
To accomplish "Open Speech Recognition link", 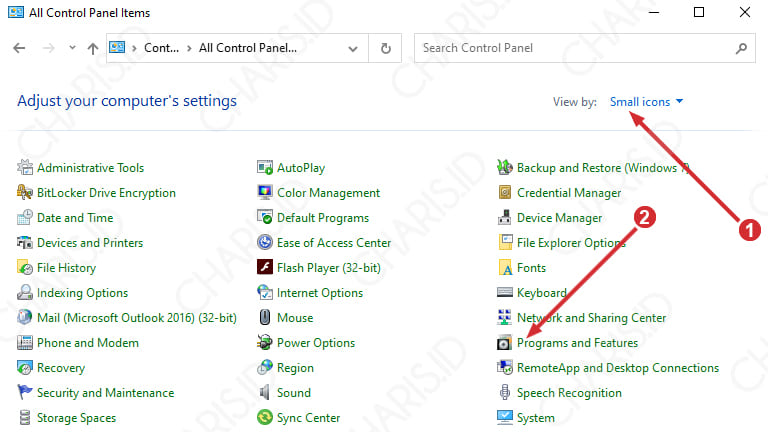I will pos(569,393).
